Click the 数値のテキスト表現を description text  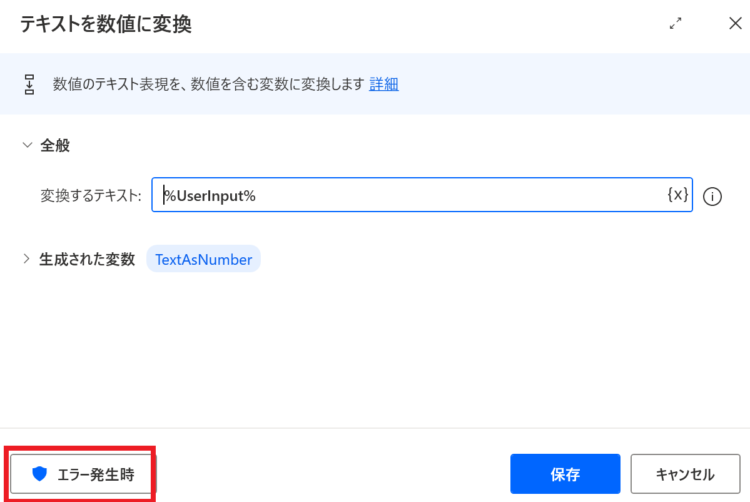click(x=209, y=84)
